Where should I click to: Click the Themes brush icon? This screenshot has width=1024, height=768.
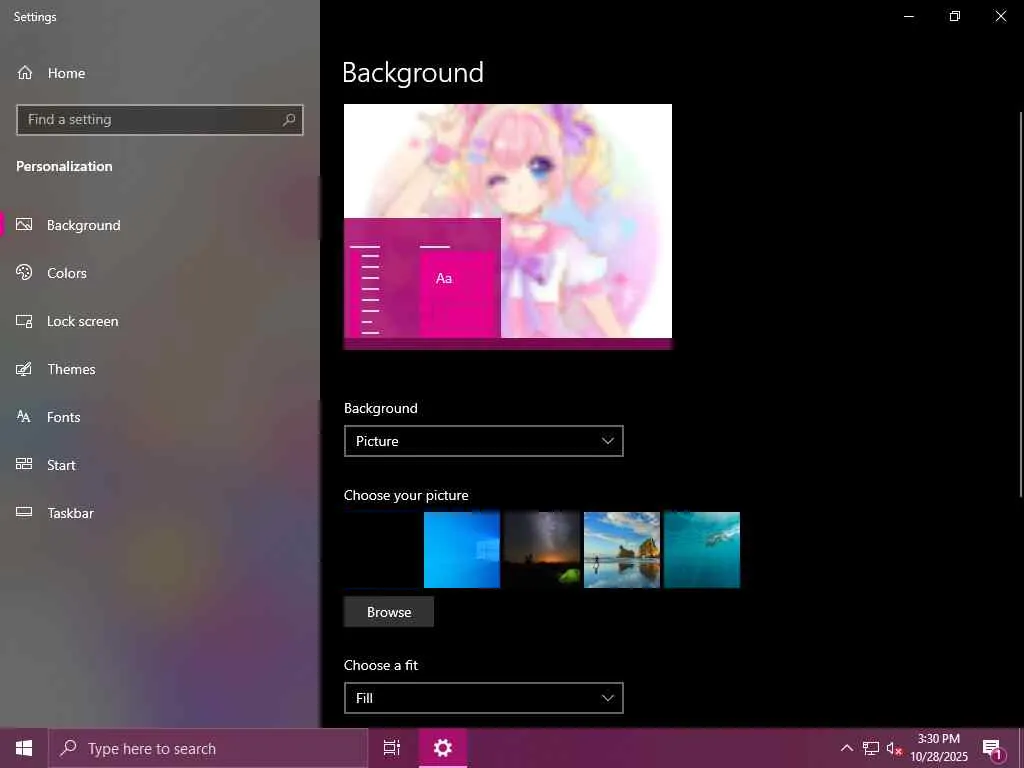tap(24, 369)
